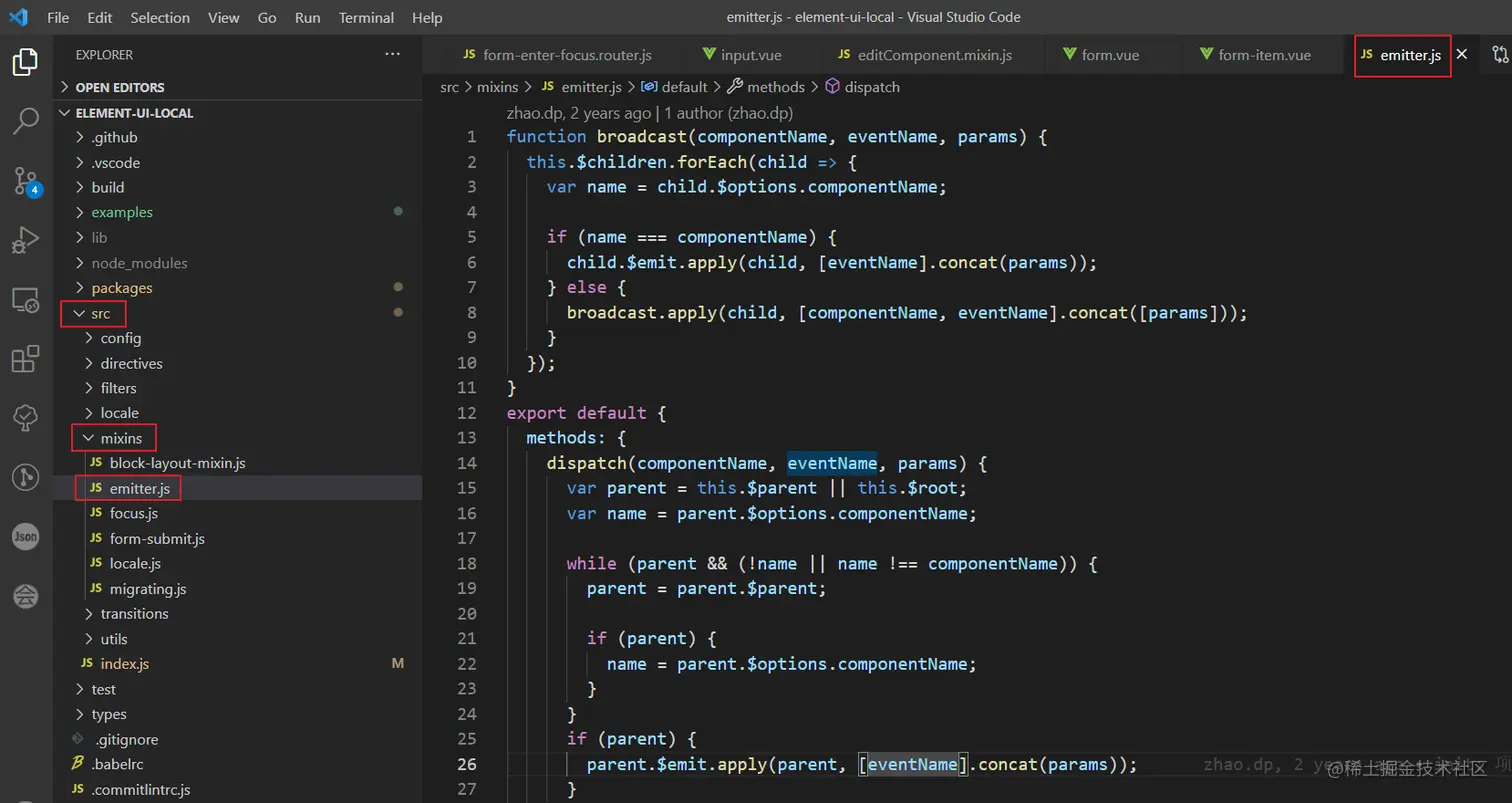Select emitter.js in the explorer tree
The width and height of the screenshot is (1512, 803).
pyautogui.click(x=238, y=488)
